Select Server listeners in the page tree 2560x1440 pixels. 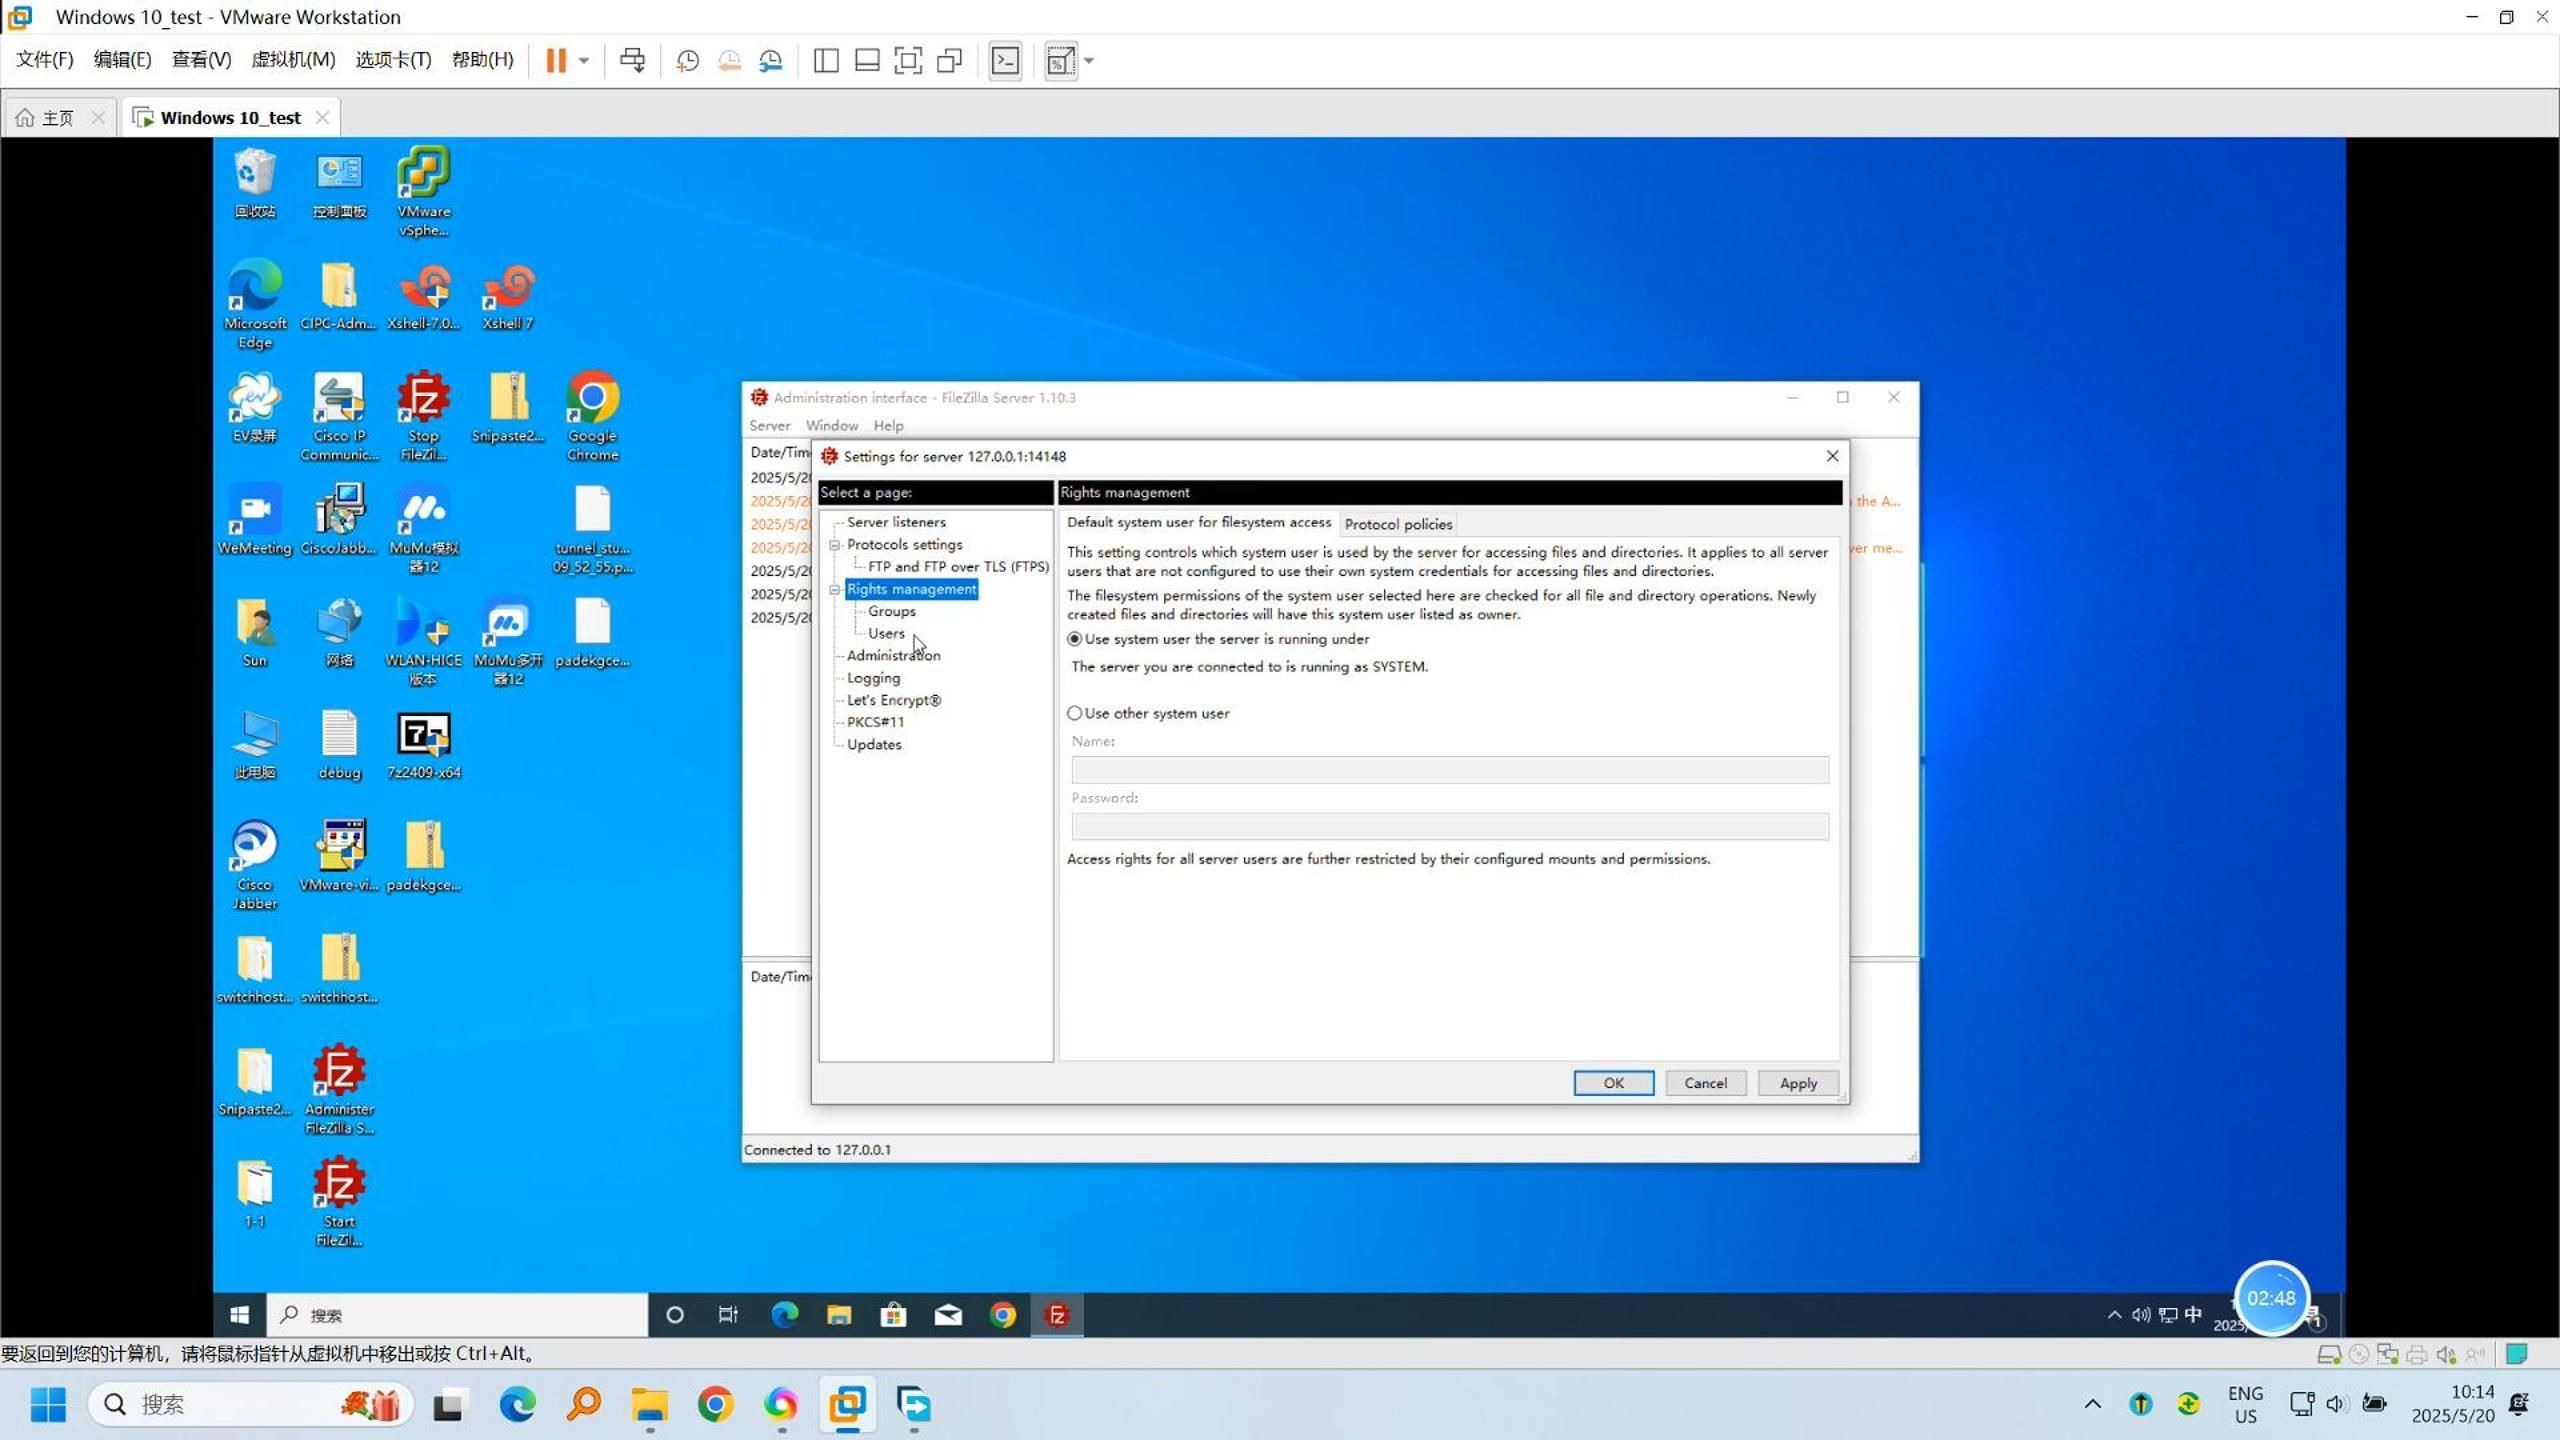(x=896, y=522)
